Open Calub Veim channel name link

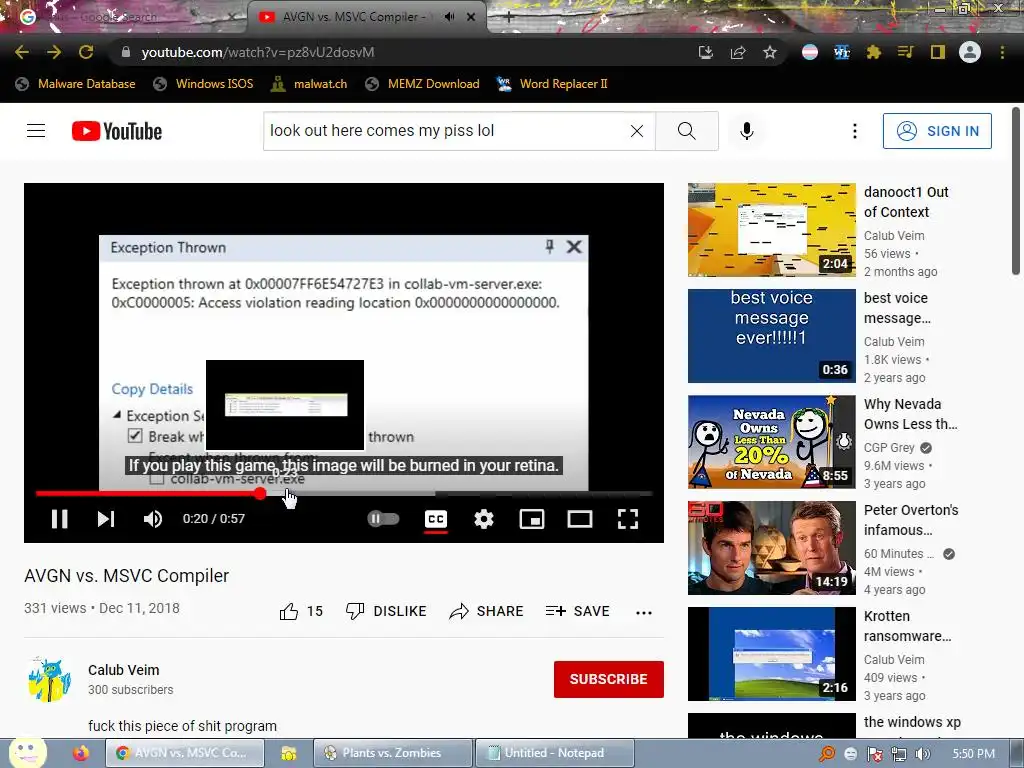(x=123, y=670)
